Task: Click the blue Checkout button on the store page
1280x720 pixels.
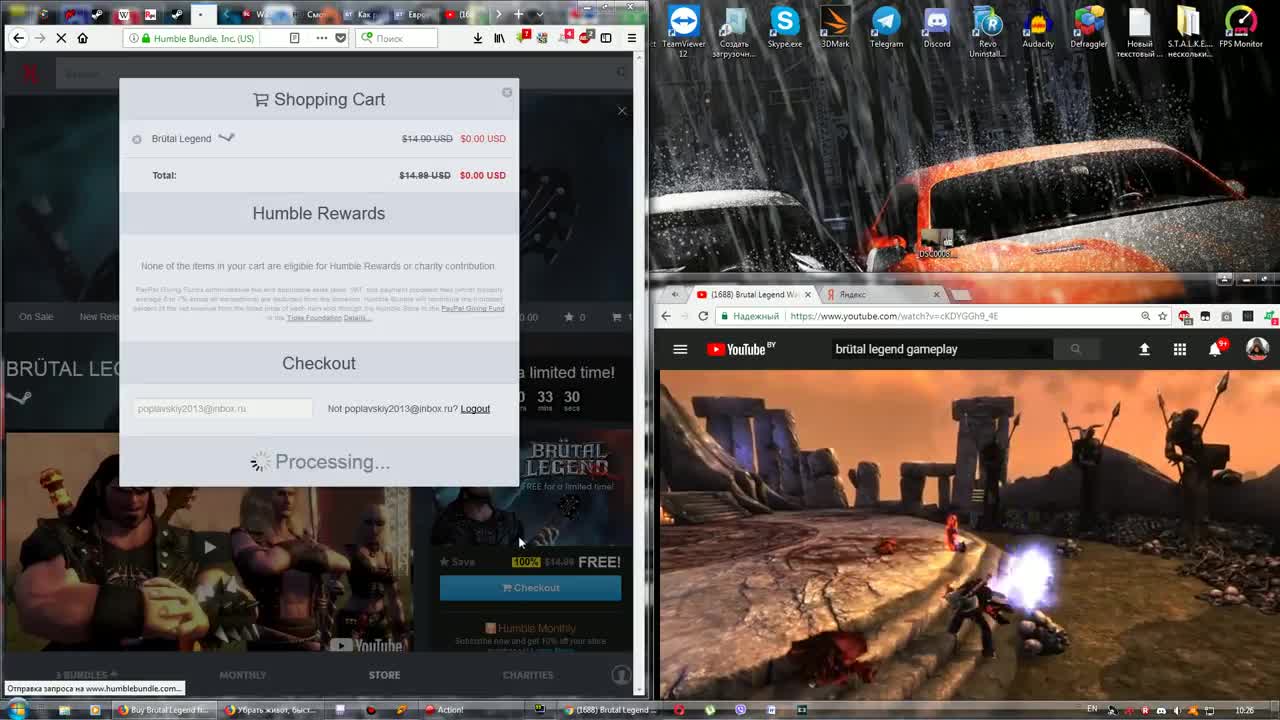Action: tap(530, 588)
